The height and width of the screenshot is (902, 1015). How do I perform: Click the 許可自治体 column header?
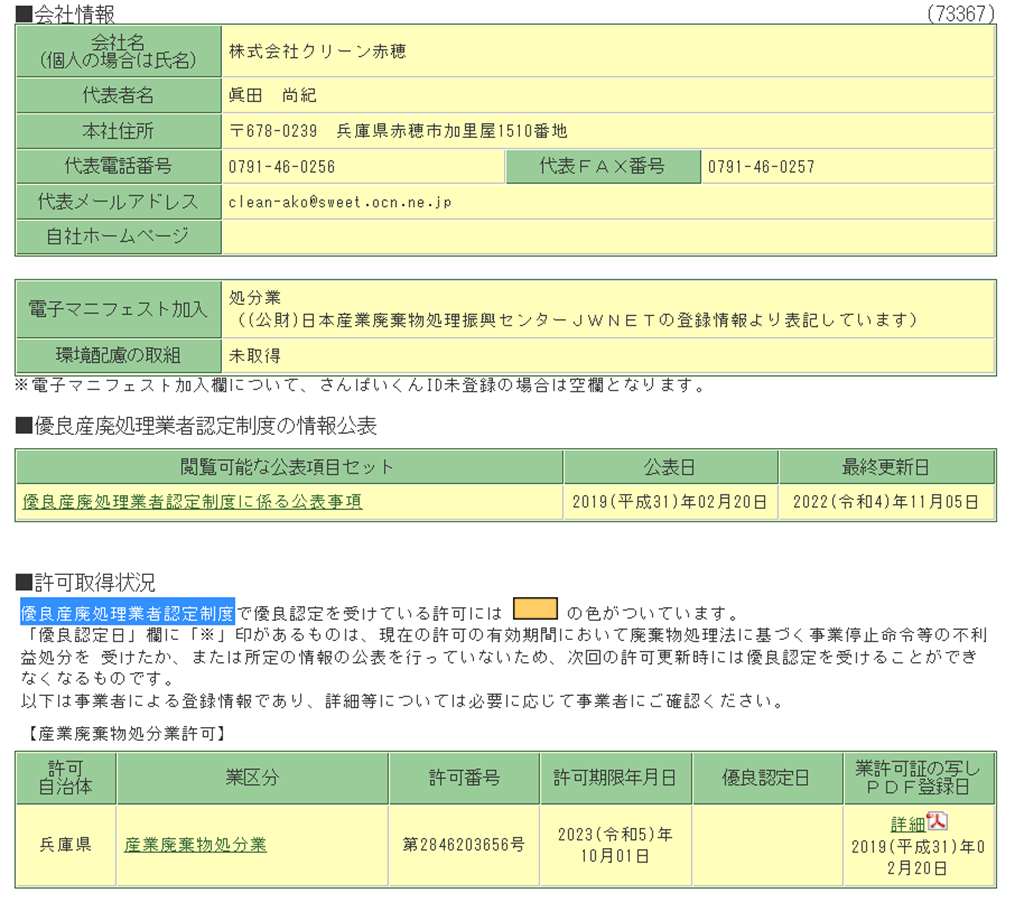point(65,778)
